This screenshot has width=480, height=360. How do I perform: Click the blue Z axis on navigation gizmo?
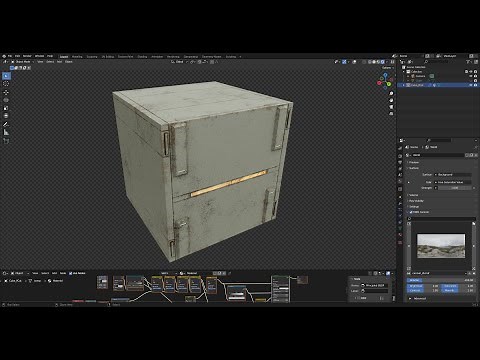385,75
